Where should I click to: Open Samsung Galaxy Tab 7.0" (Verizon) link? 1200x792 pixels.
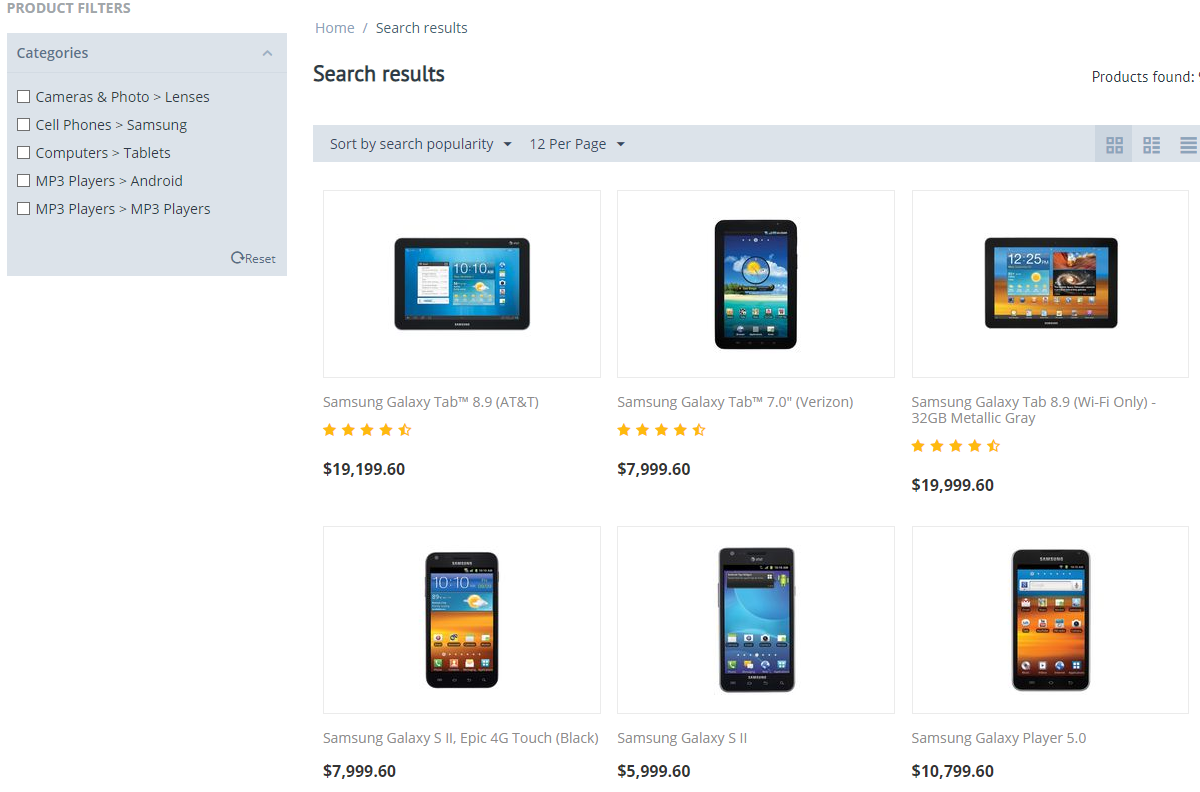click(x=735, y=402)
